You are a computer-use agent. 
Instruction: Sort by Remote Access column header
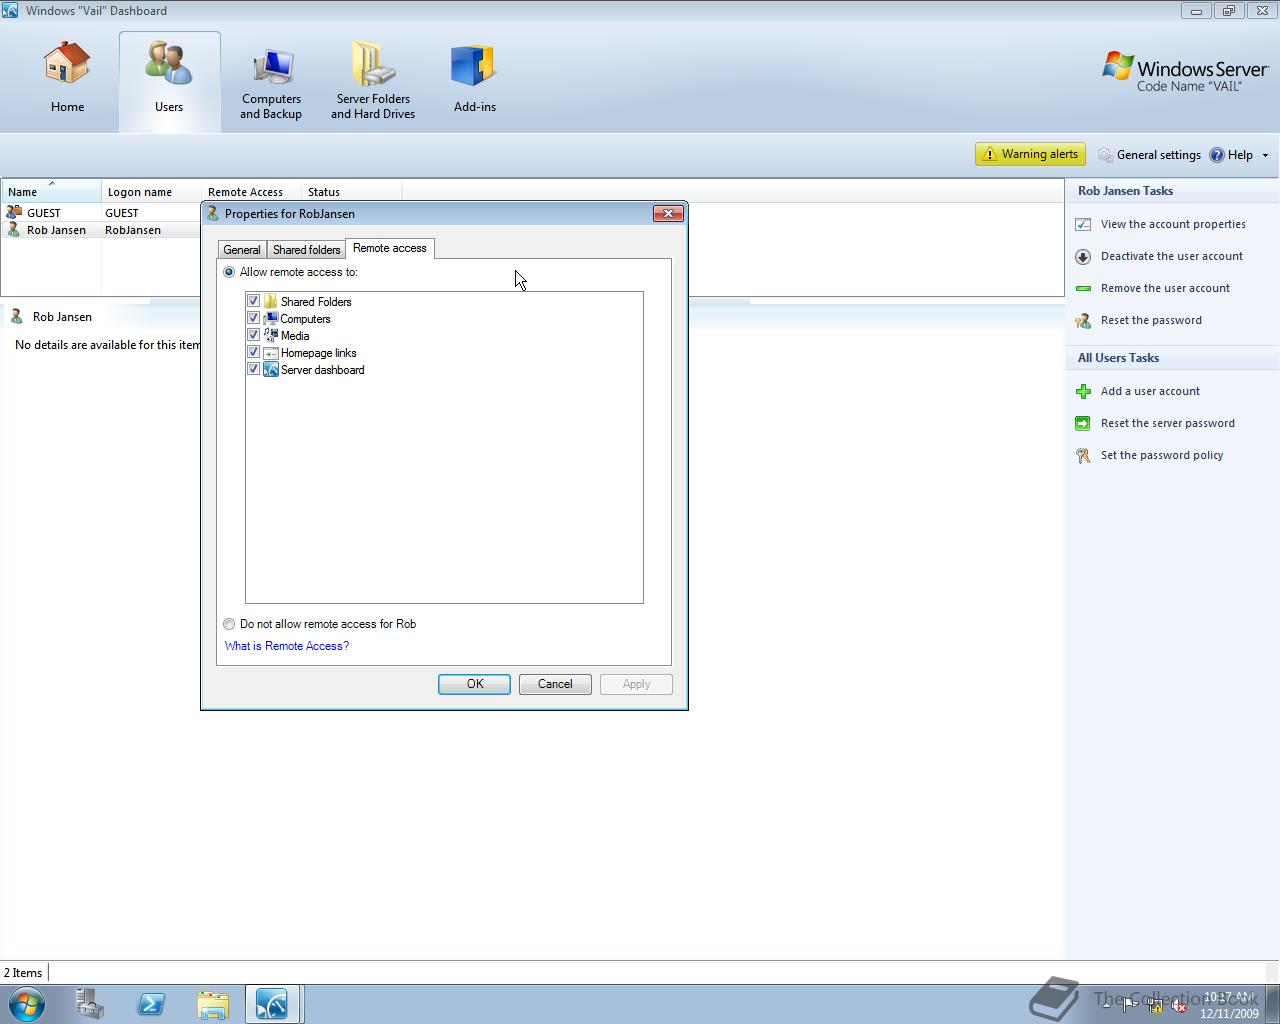point(251,191)
